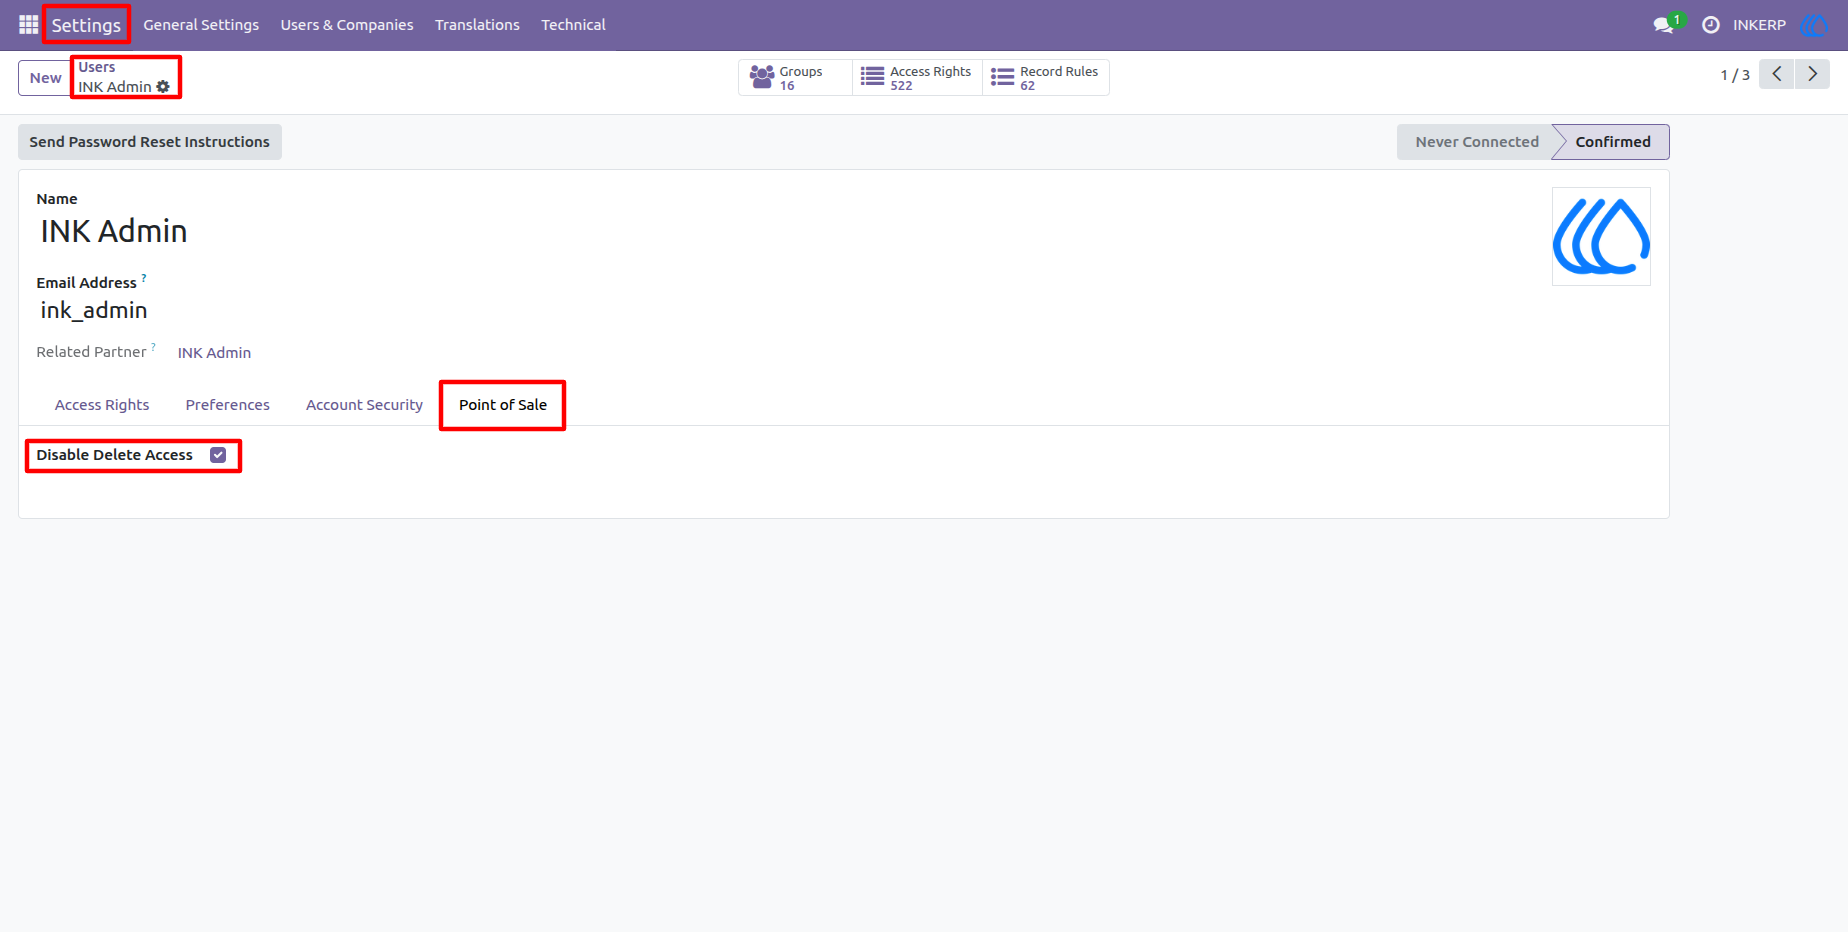Viewport: 1848px width, 932px height.
Task: Click the New button
Action: click(45, 78)
